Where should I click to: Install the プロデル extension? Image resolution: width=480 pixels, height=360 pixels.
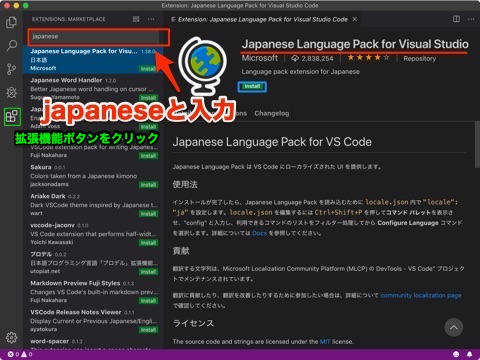coord(148,272)
